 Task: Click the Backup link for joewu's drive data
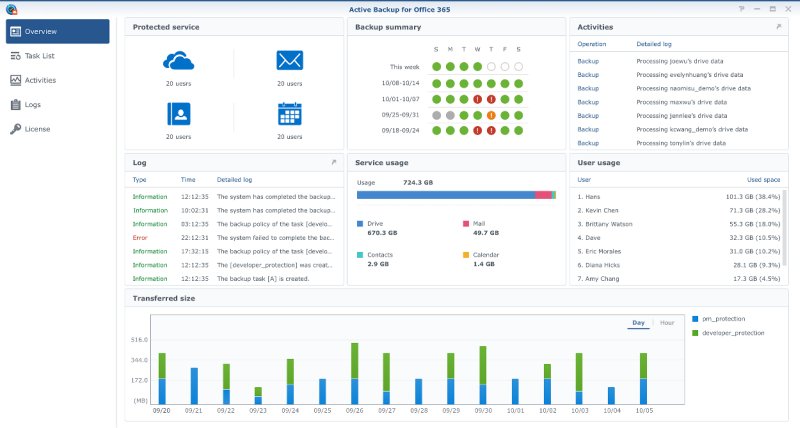click(x=588, y=61)
